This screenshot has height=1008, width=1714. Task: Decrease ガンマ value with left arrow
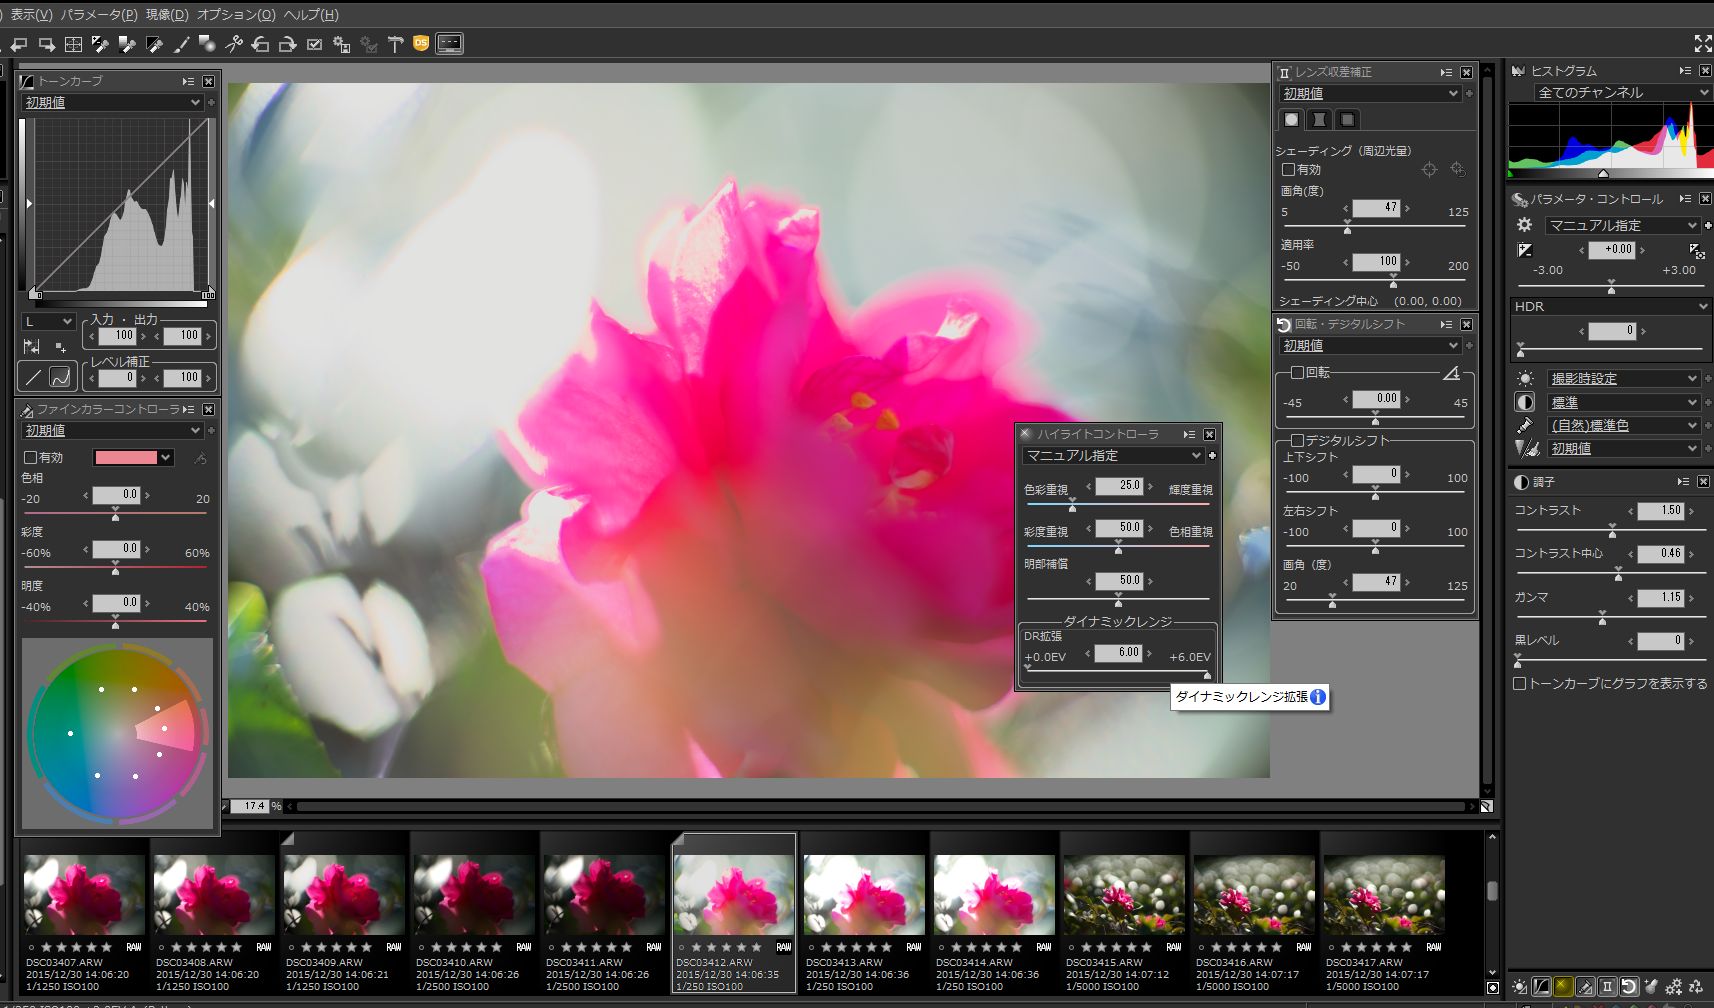pos(1630,597)
